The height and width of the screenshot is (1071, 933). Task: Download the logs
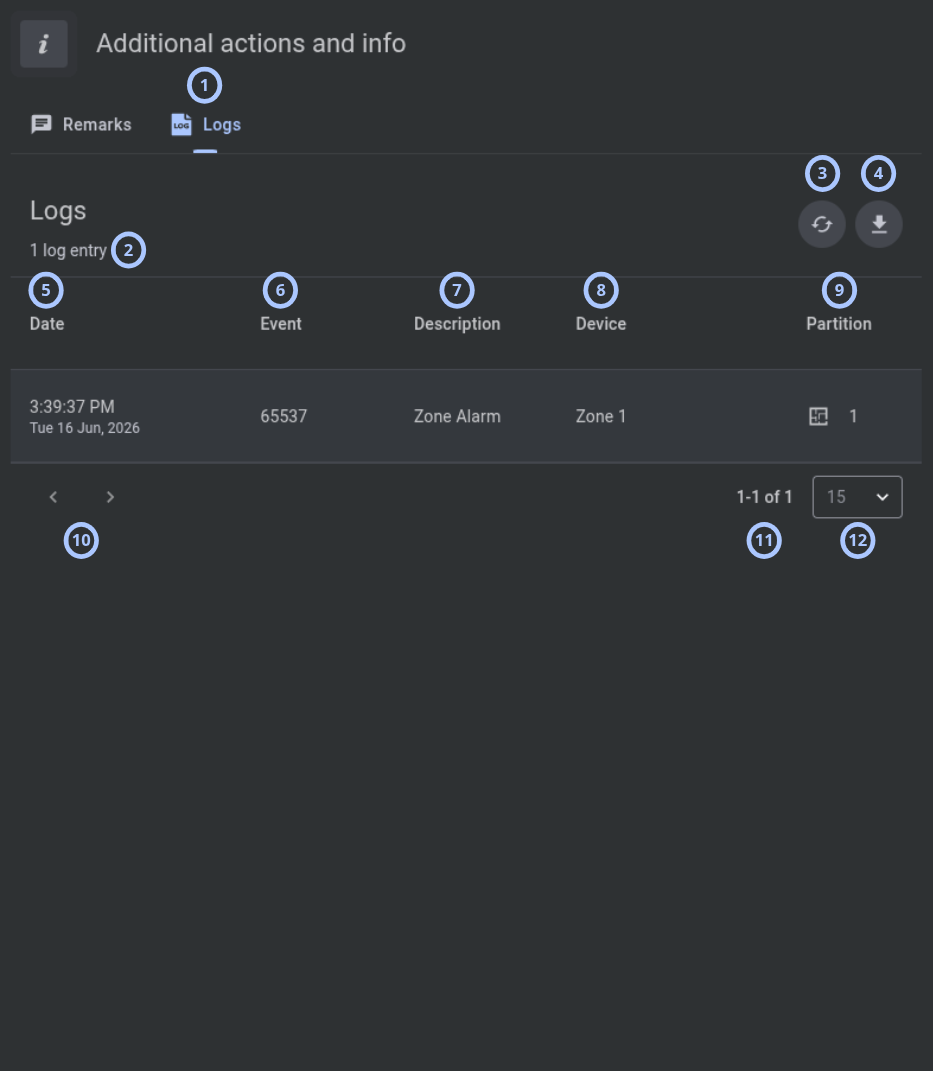tap(878, 224)
